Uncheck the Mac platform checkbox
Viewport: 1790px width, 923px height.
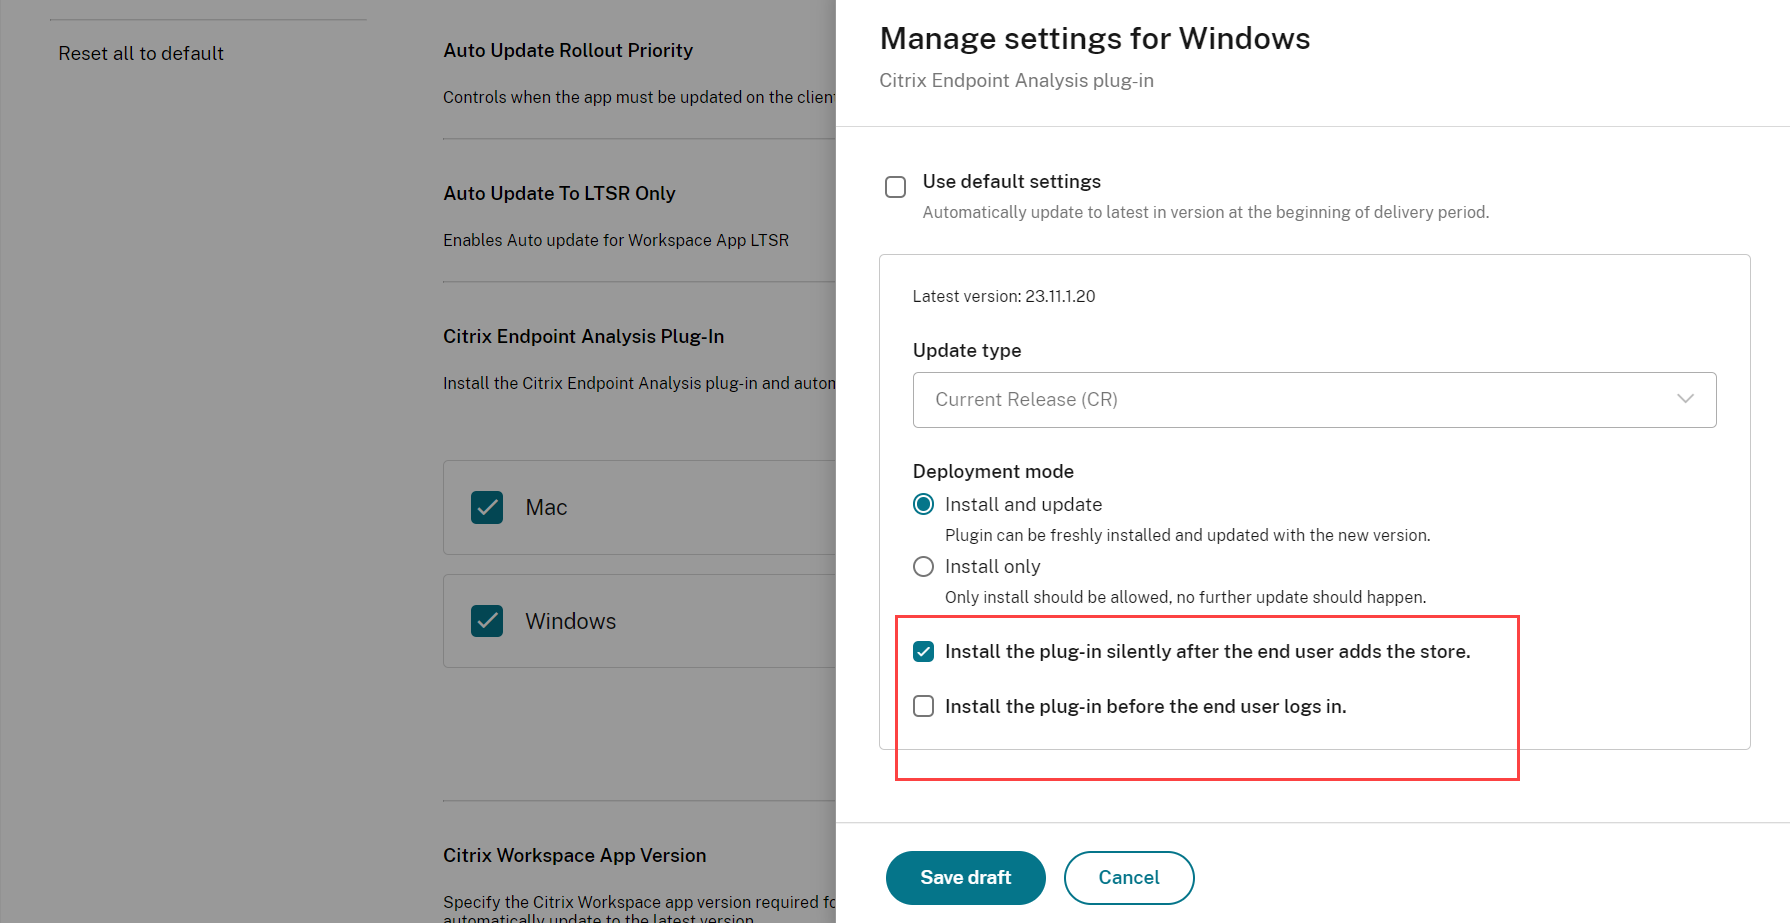[x=487, y=508]
